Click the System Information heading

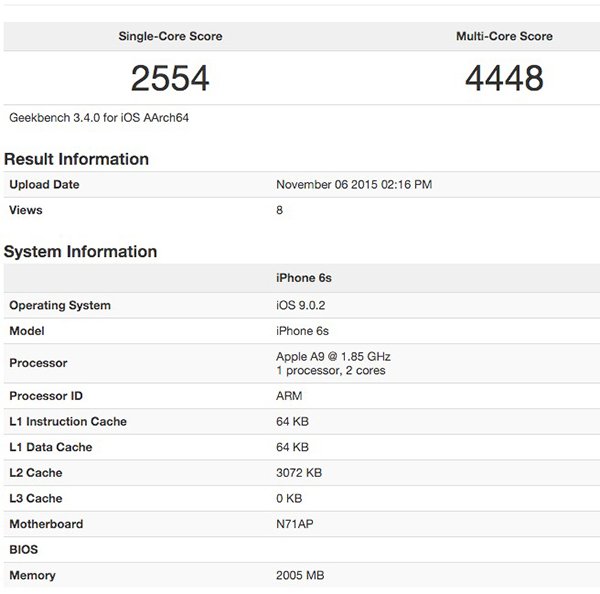(80, 251)
